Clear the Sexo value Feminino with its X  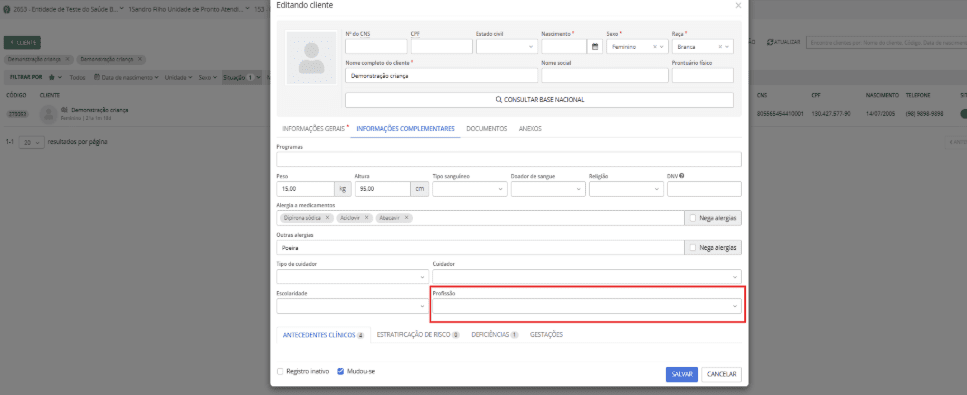[654, 46]
